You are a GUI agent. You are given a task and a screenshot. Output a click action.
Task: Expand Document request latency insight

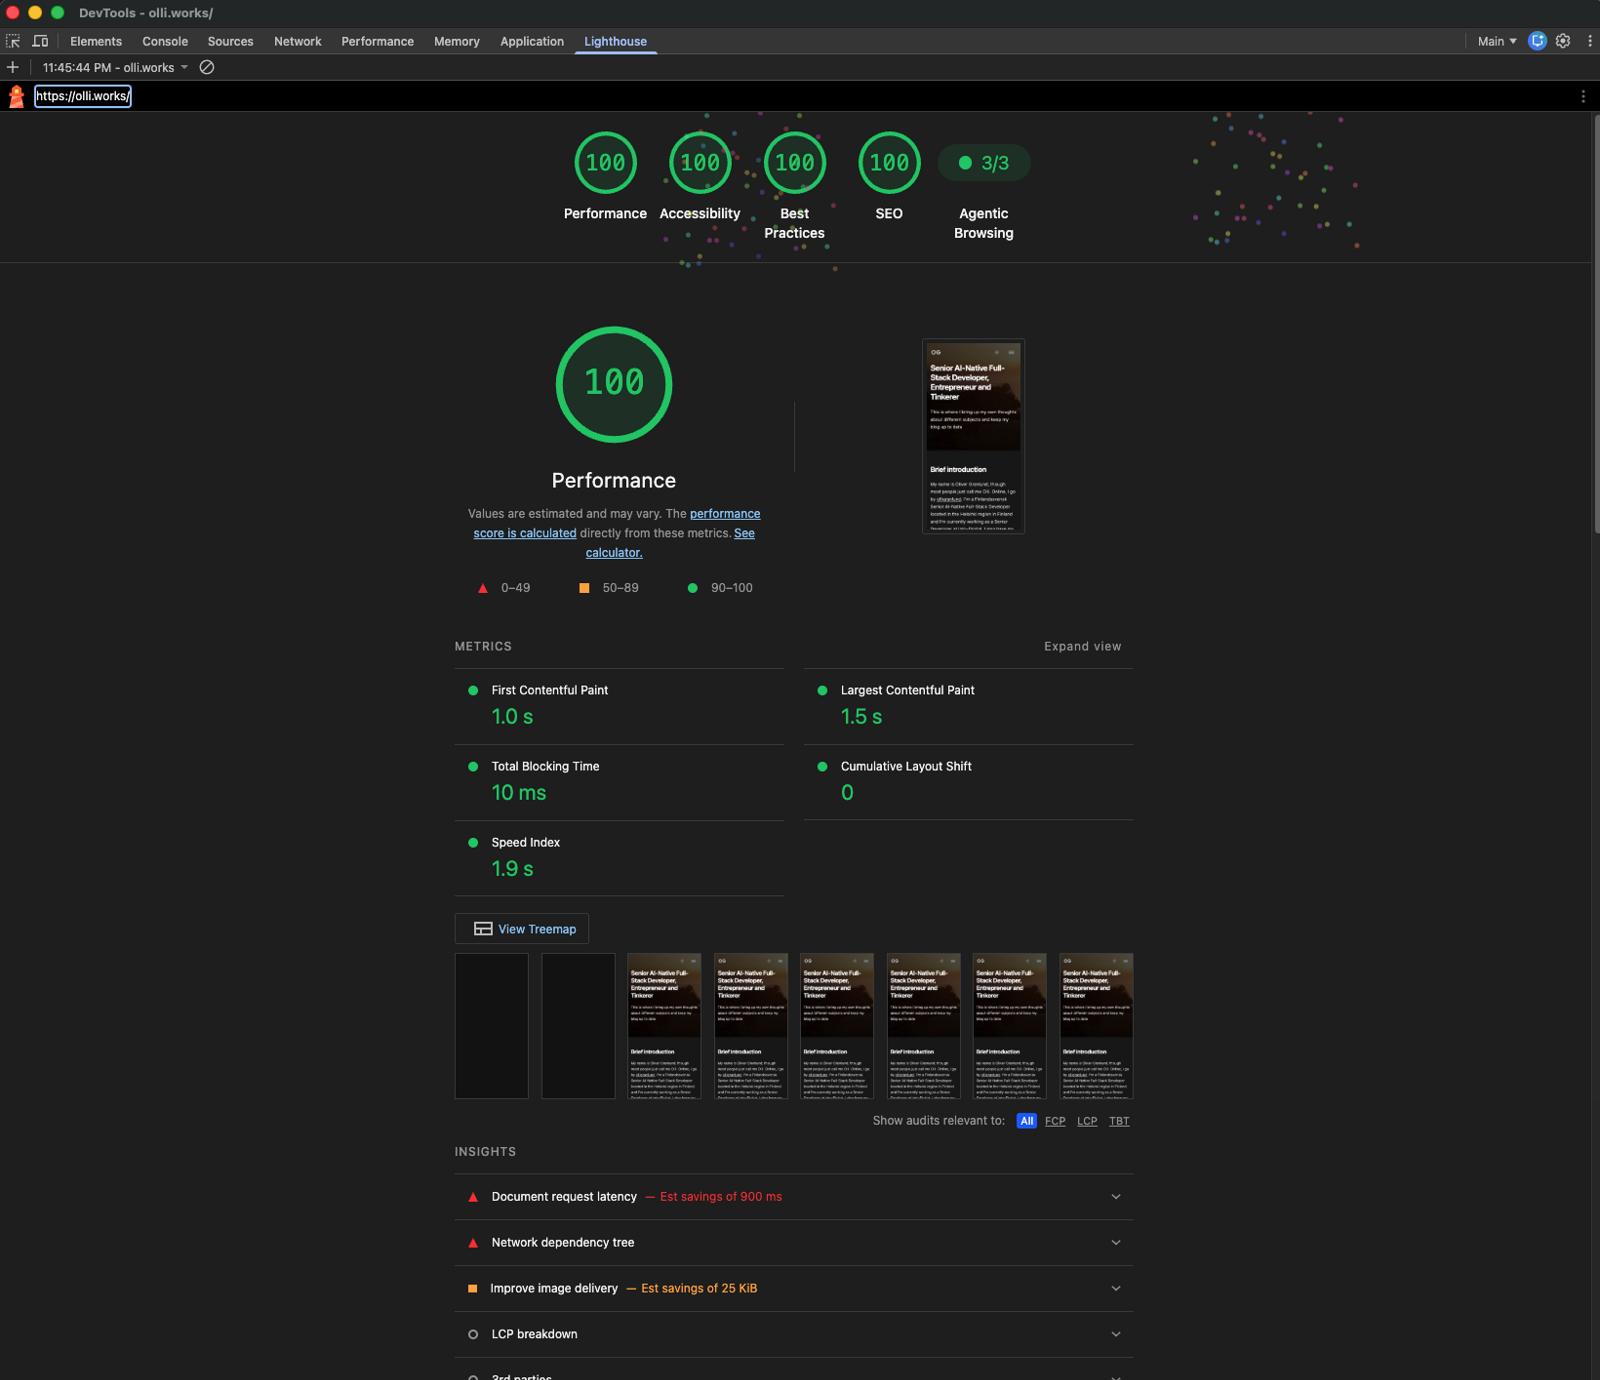tap(794, 1197)
